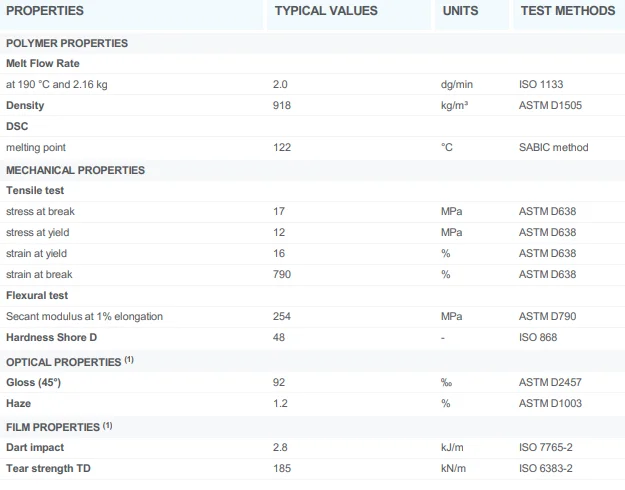Click the ISO 1133 test method

541,84
